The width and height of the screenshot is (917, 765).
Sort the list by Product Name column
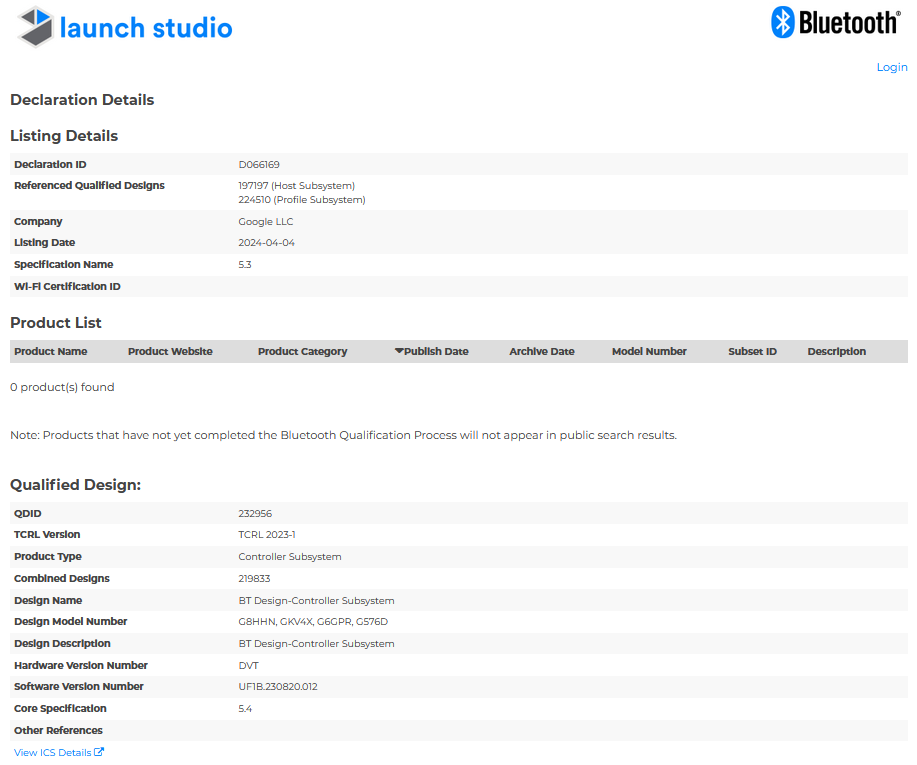[x=50, y=351]
